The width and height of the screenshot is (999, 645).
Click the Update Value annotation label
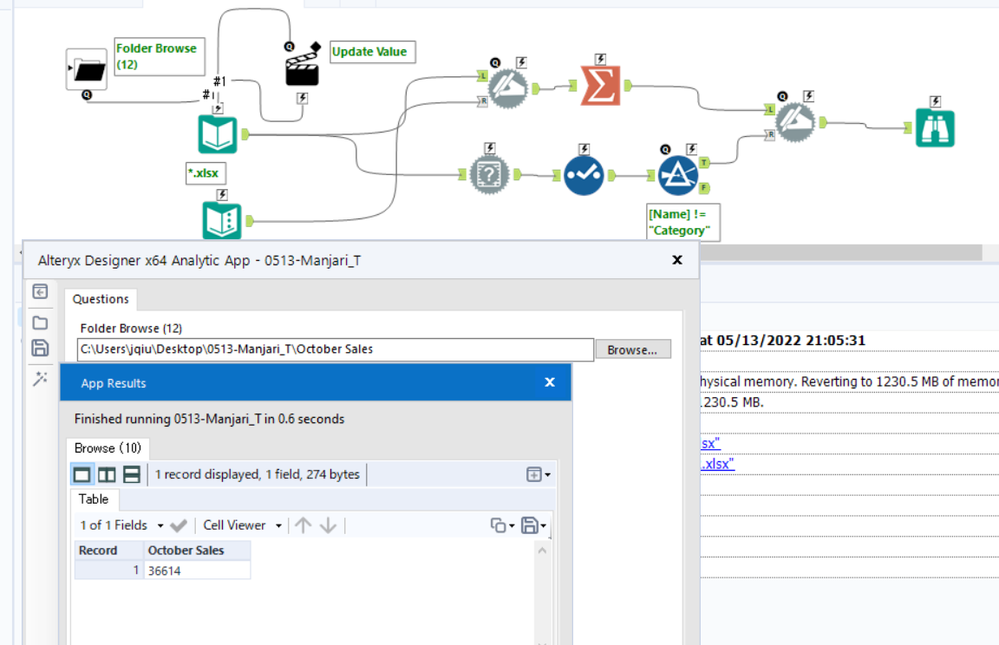pyautogui.click(x=373, y=52)
